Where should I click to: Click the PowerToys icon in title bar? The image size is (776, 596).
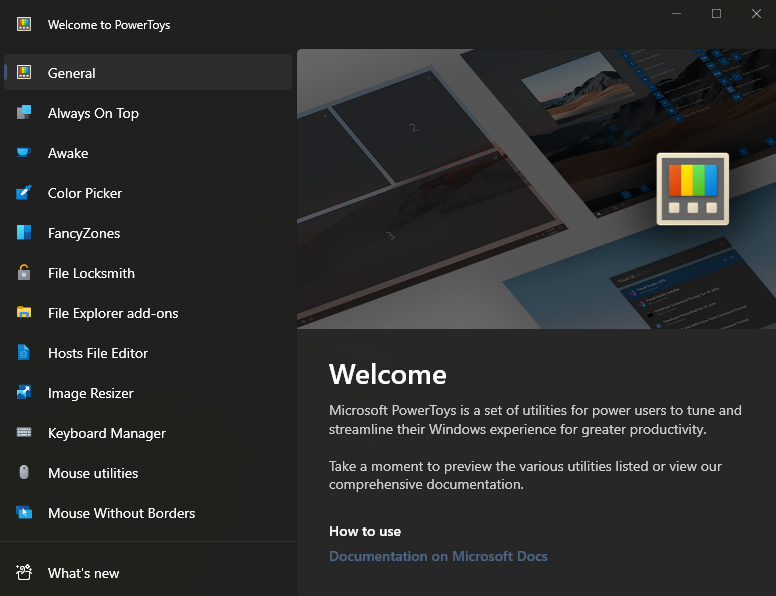[24, 25]
